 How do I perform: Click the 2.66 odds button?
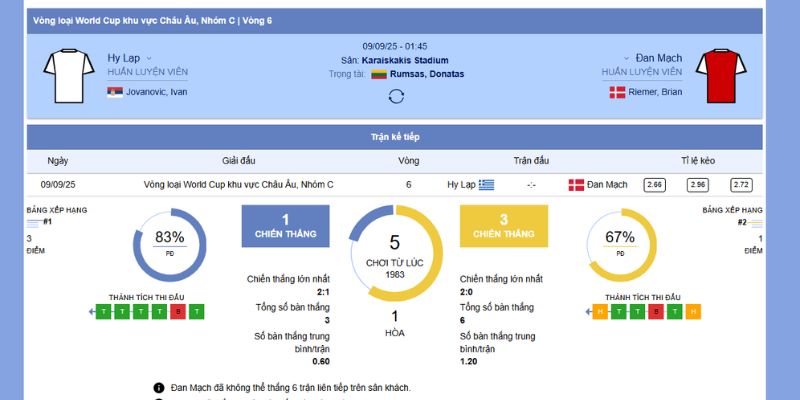pos(655,185)
